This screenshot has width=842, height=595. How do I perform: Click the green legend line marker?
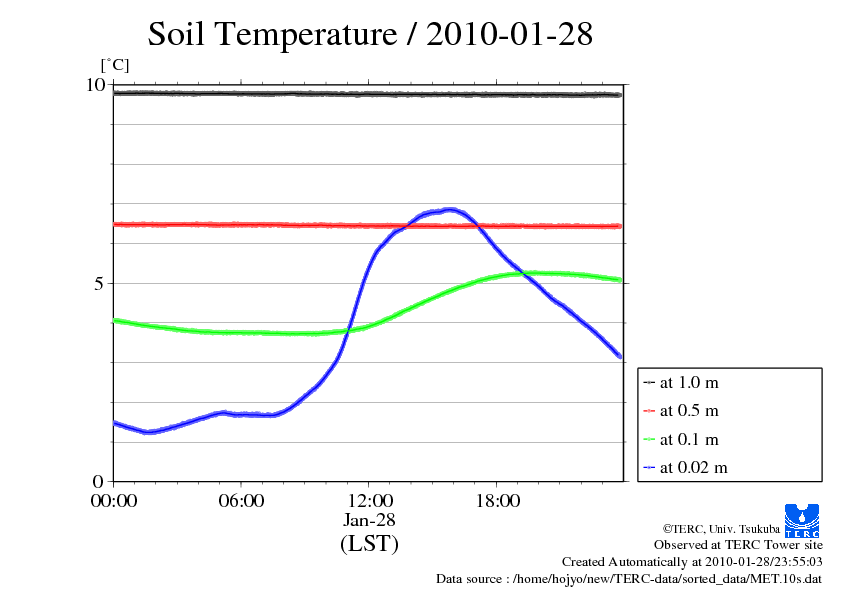click(x=649, y=439)
